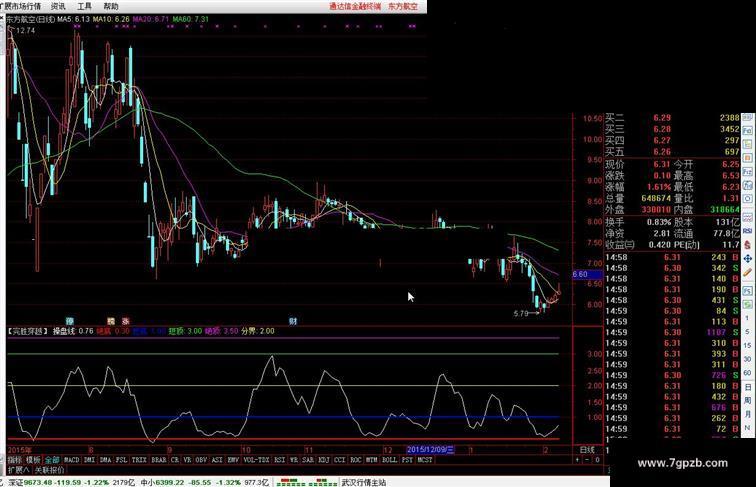Select the OBV indicator tab
Viewport: 756px width, 487px height.
[201, 460]
